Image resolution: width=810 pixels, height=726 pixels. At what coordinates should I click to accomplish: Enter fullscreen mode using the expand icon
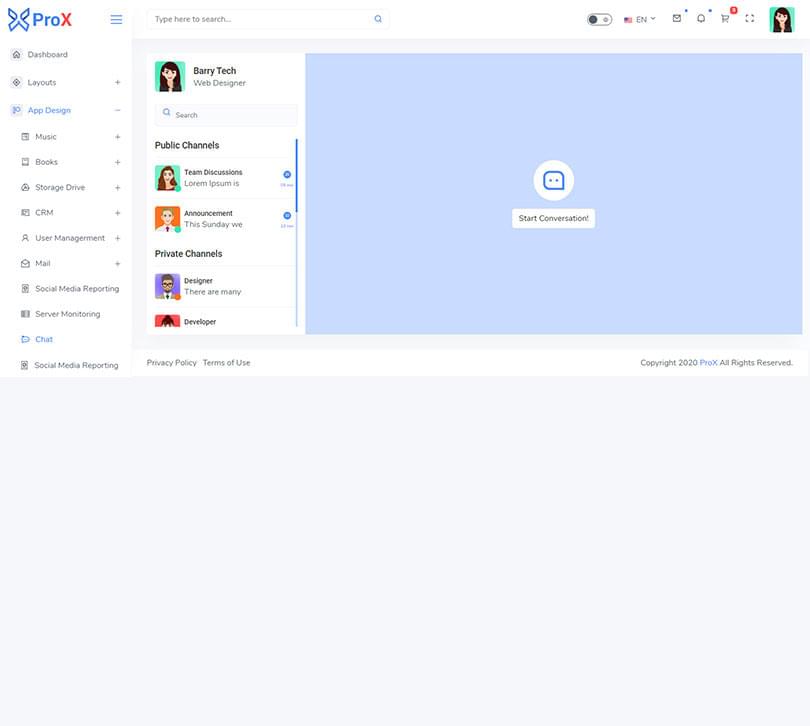[x=750, y=19]
